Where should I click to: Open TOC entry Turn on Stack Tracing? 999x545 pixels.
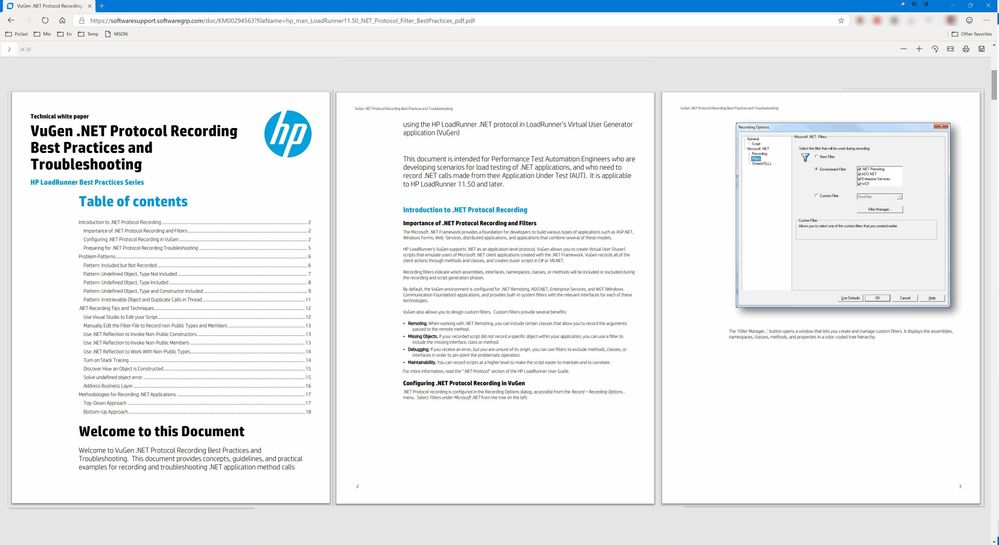[x=197, y=360]
